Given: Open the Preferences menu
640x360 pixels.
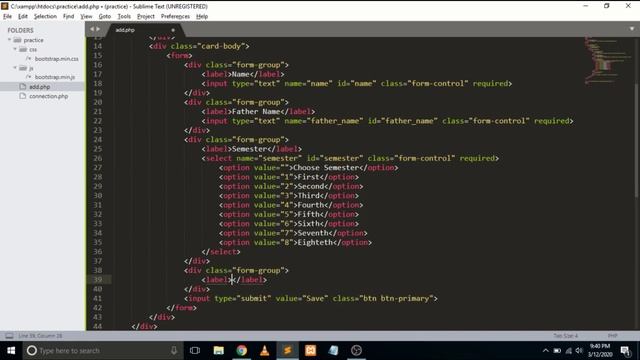Looking at the screenshot, I should [175, 16].
